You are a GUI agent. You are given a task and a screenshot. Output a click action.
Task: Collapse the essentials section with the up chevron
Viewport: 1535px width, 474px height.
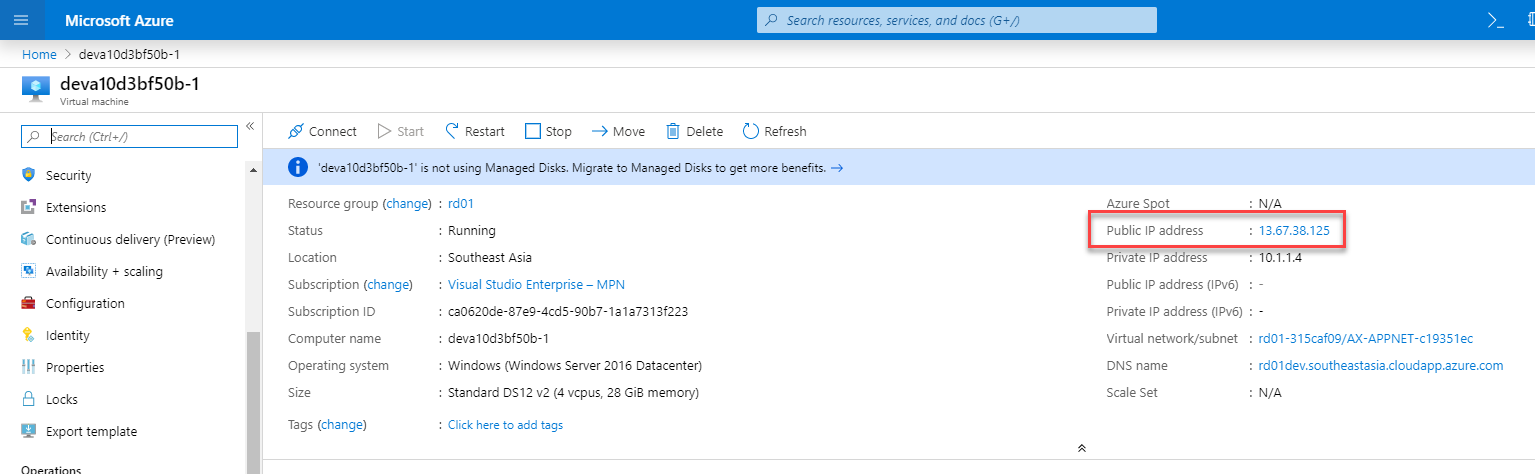1081,448
